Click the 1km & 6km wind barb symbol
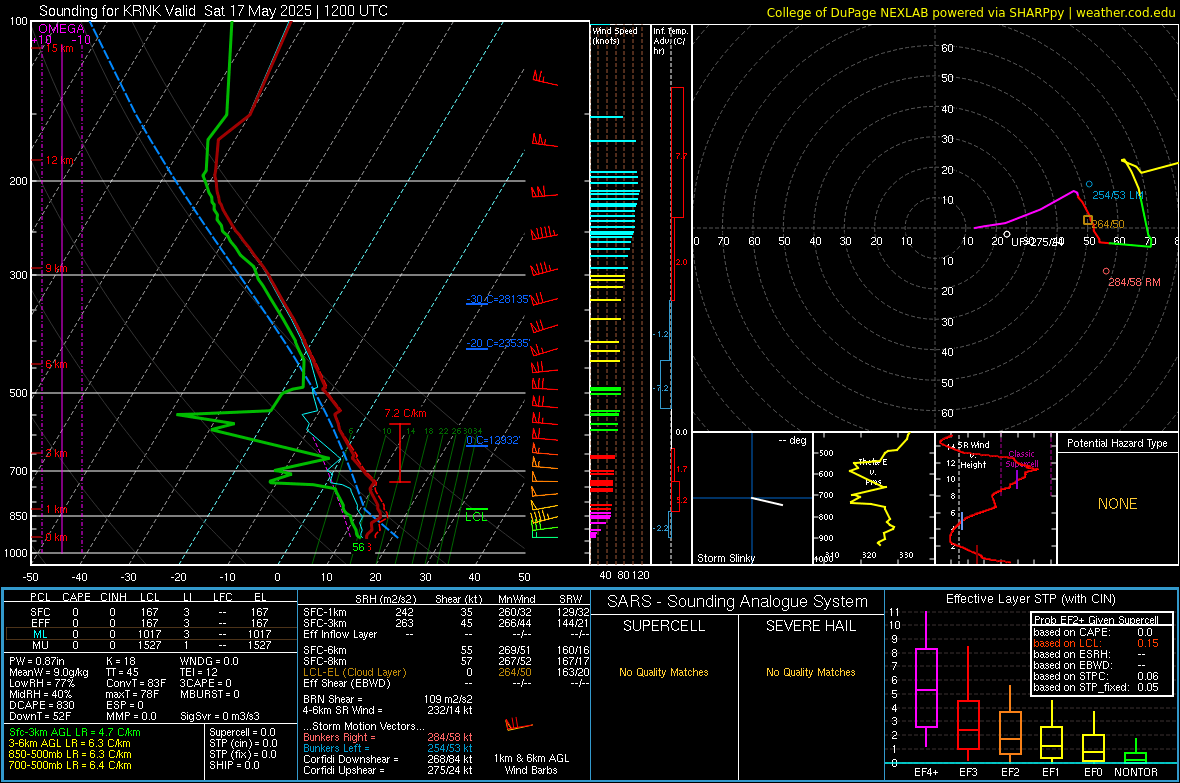 [x=519, y=726]
